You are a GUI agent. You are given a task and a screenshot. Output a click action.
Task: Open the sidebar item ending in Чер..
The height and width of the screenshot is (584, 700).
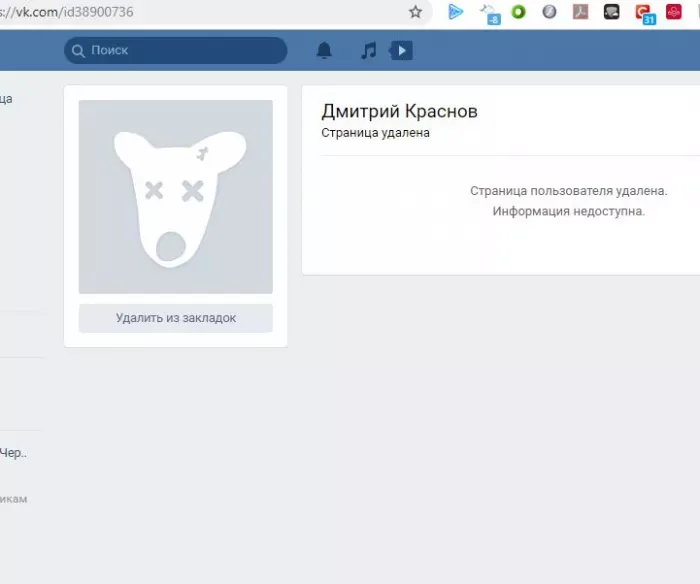tap(13, 453)
